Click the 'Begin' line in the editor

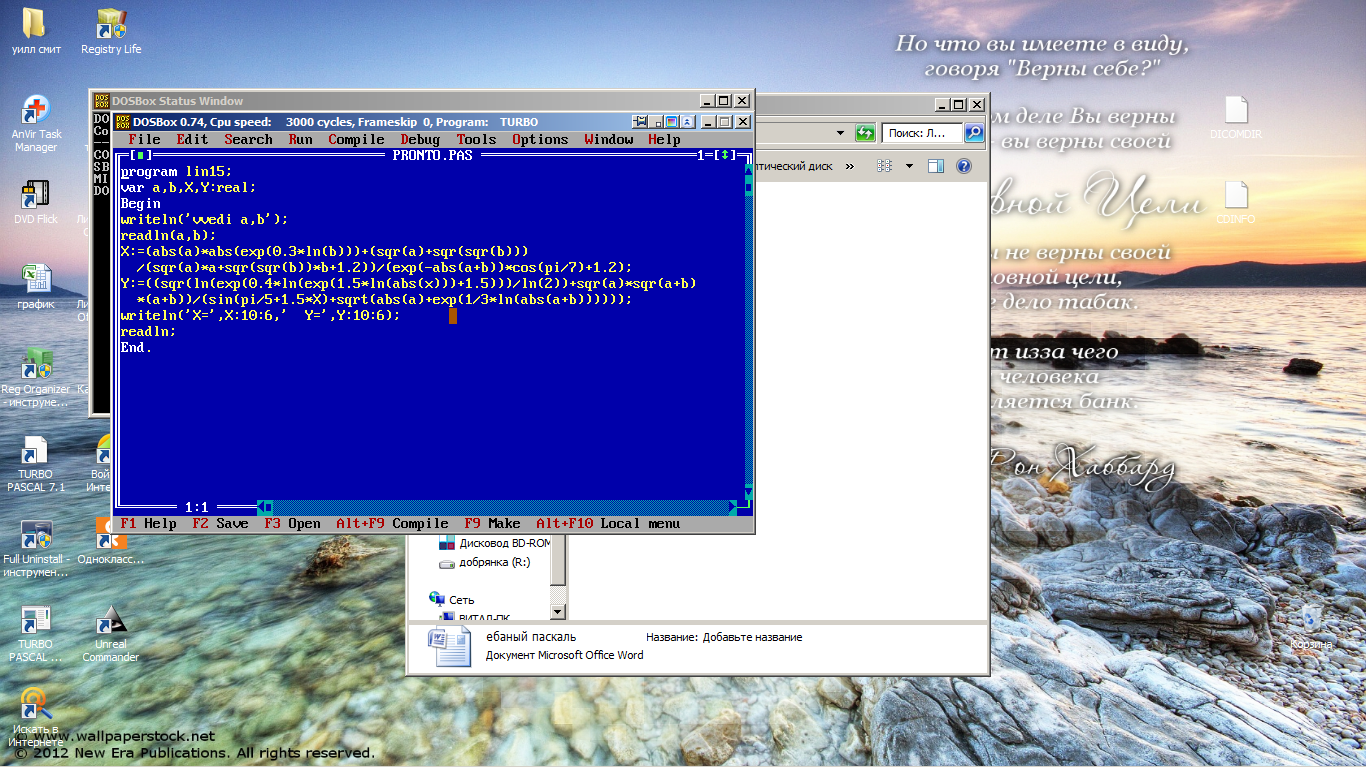pos(141,204)
